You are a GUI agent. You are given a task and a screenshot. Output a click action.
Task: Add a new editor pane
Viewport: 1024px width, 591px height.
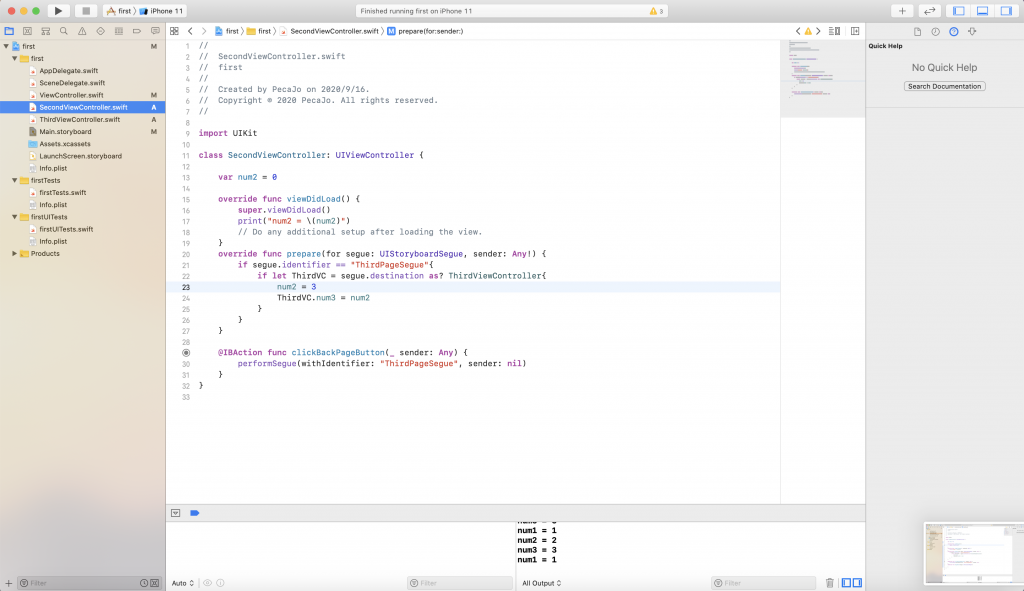pyautogui.click(x=855, y=31)
